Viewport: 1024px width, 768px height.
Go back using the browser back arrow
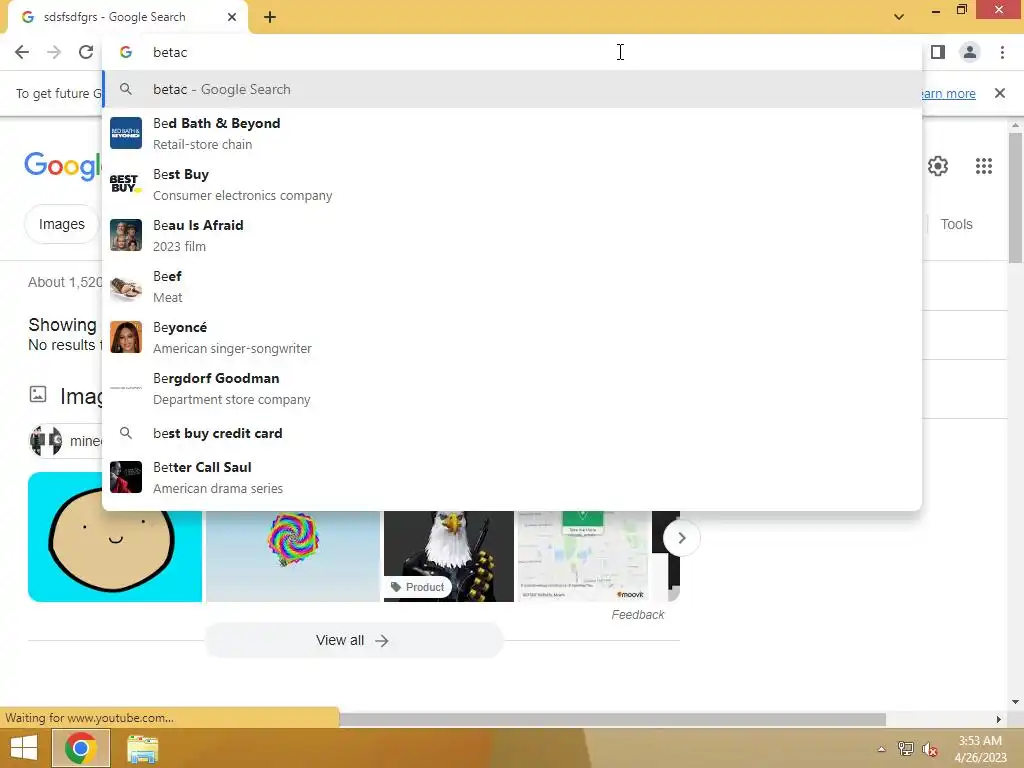pyautogui.click(x=22, y=52)
